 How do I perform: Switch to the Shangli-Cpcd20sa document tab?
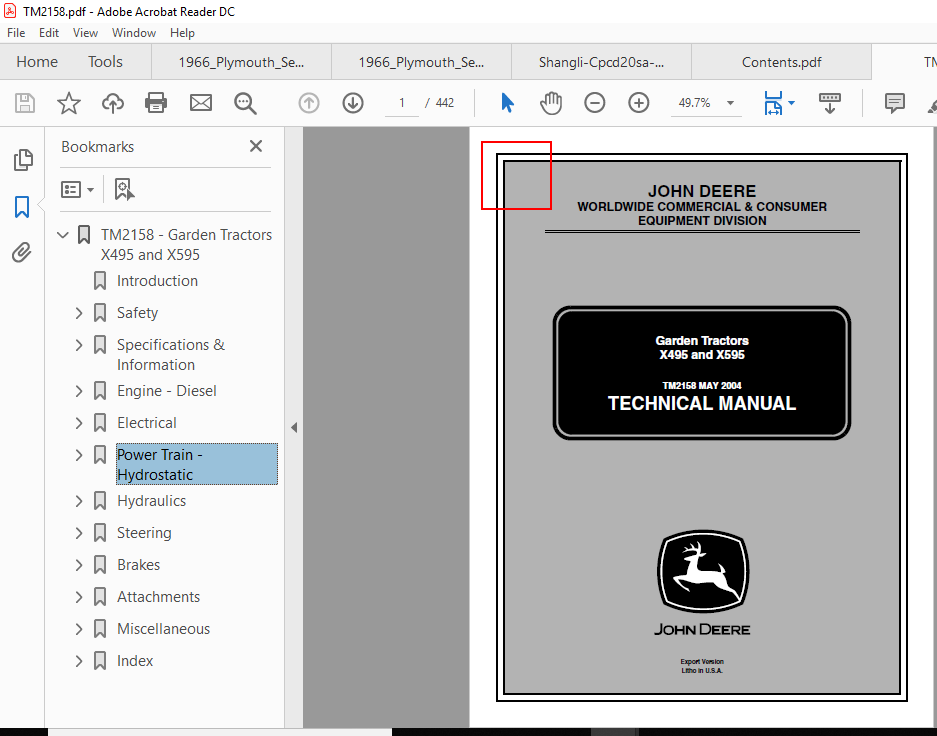pos(601,62)
